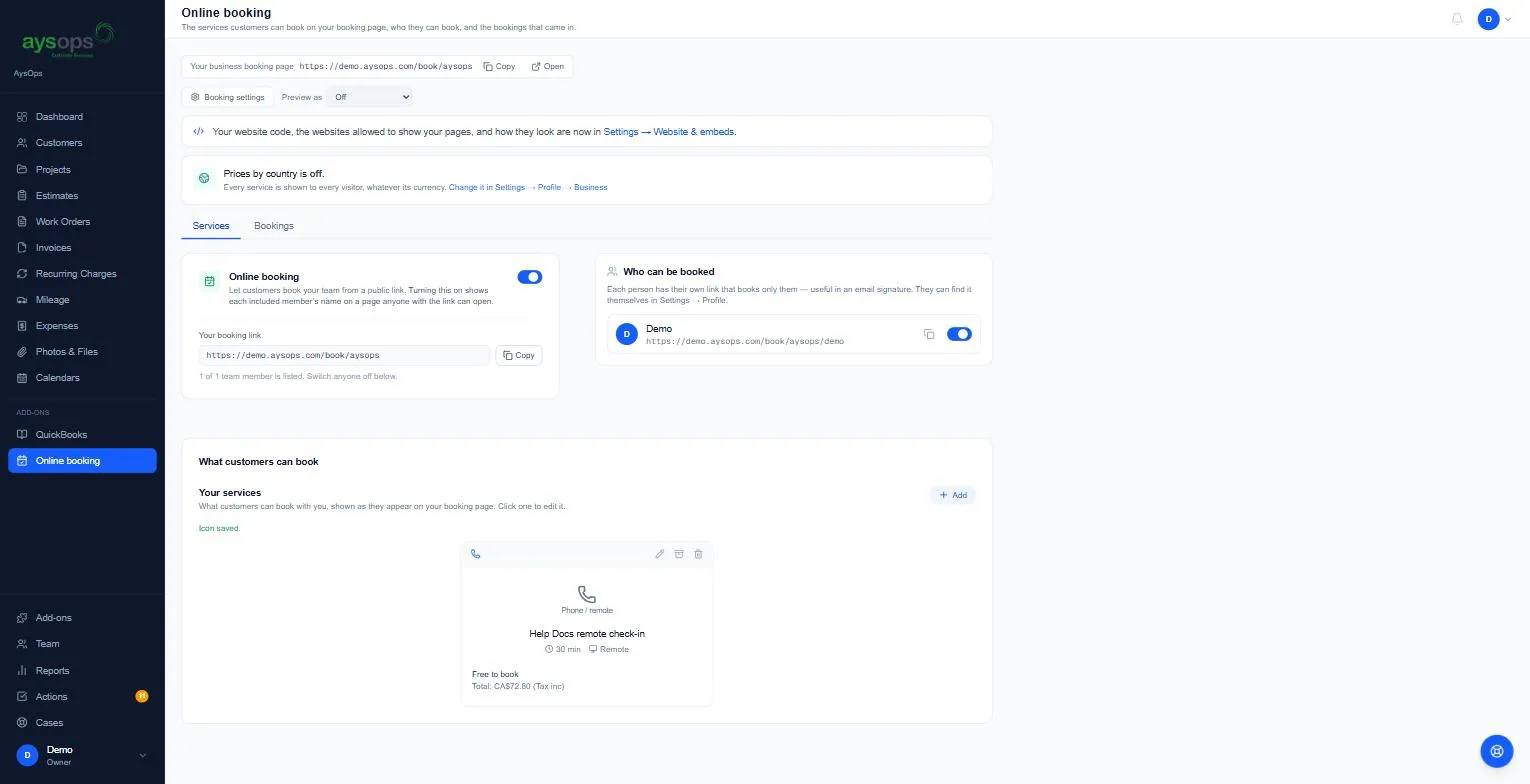Switch to the Bookings tab
Viewport: 1530px width, 784px height.
274,226
